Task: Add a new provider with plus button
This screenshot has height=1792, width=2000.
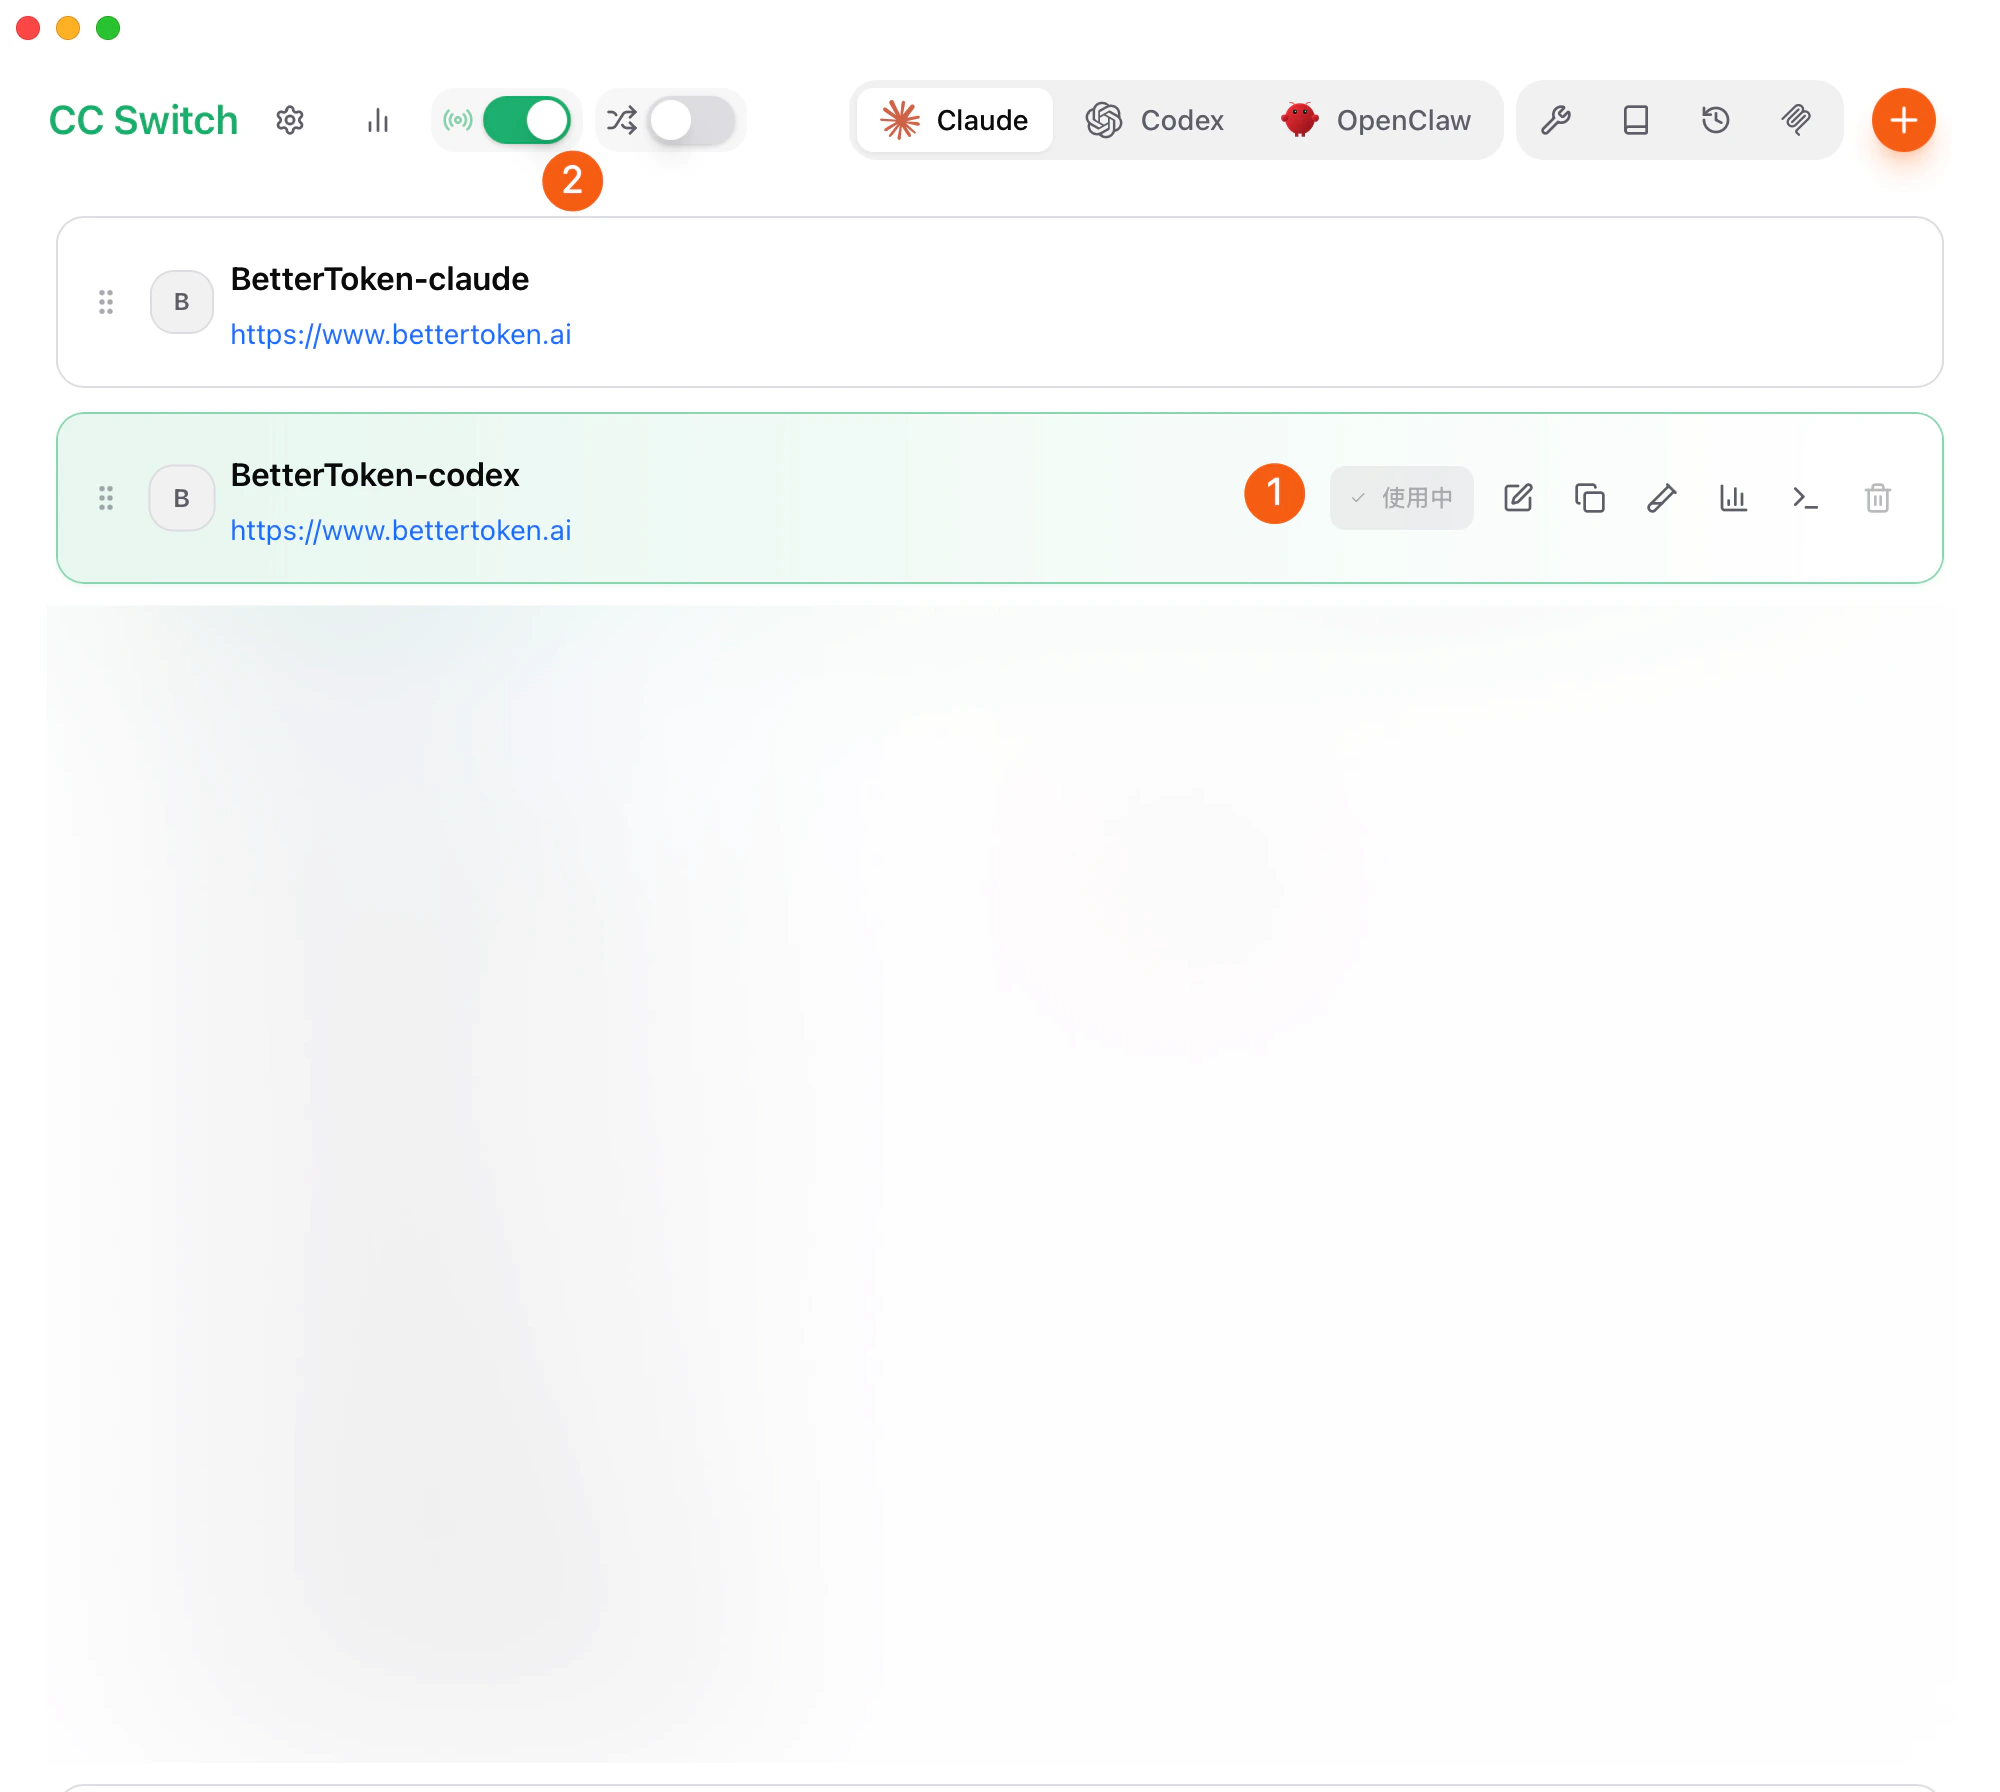Action: click(x=1904, y=120)
